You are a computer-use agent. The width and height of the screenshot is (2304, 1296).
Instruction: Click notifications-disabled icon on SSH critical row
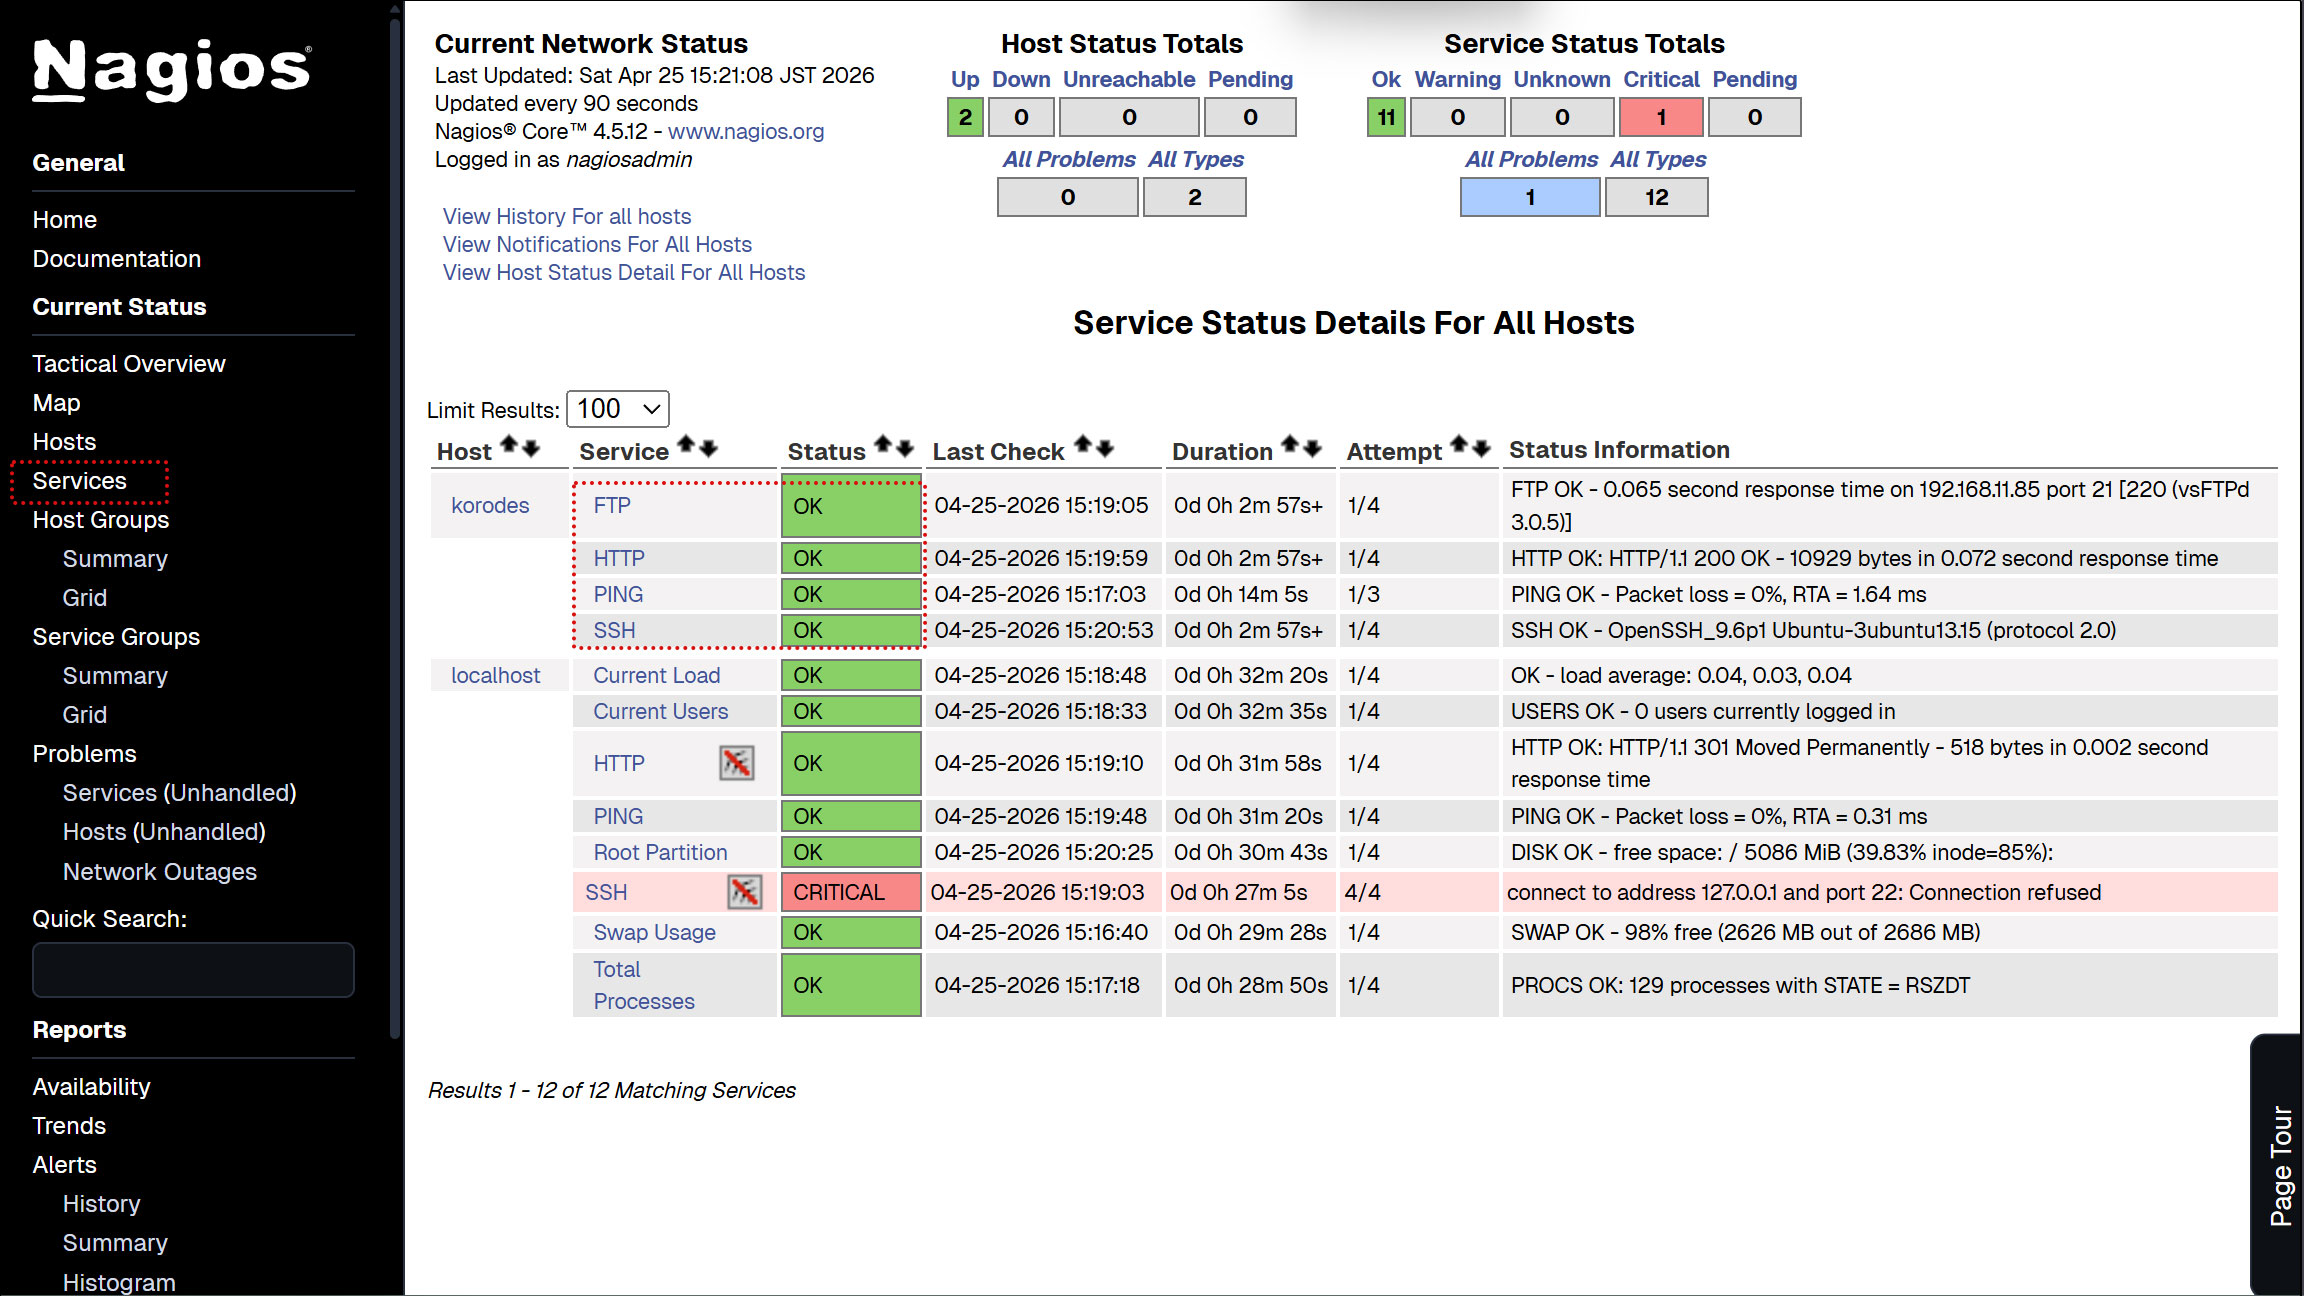pos(744,892)
